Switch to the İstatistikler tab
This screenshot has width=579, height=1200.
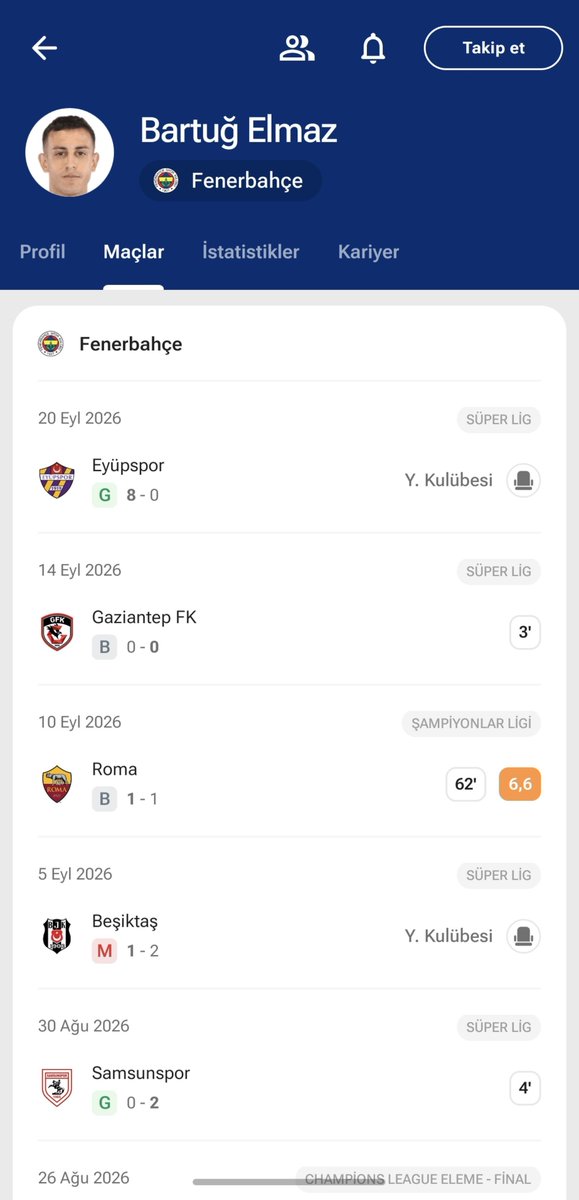coord(251,252)
